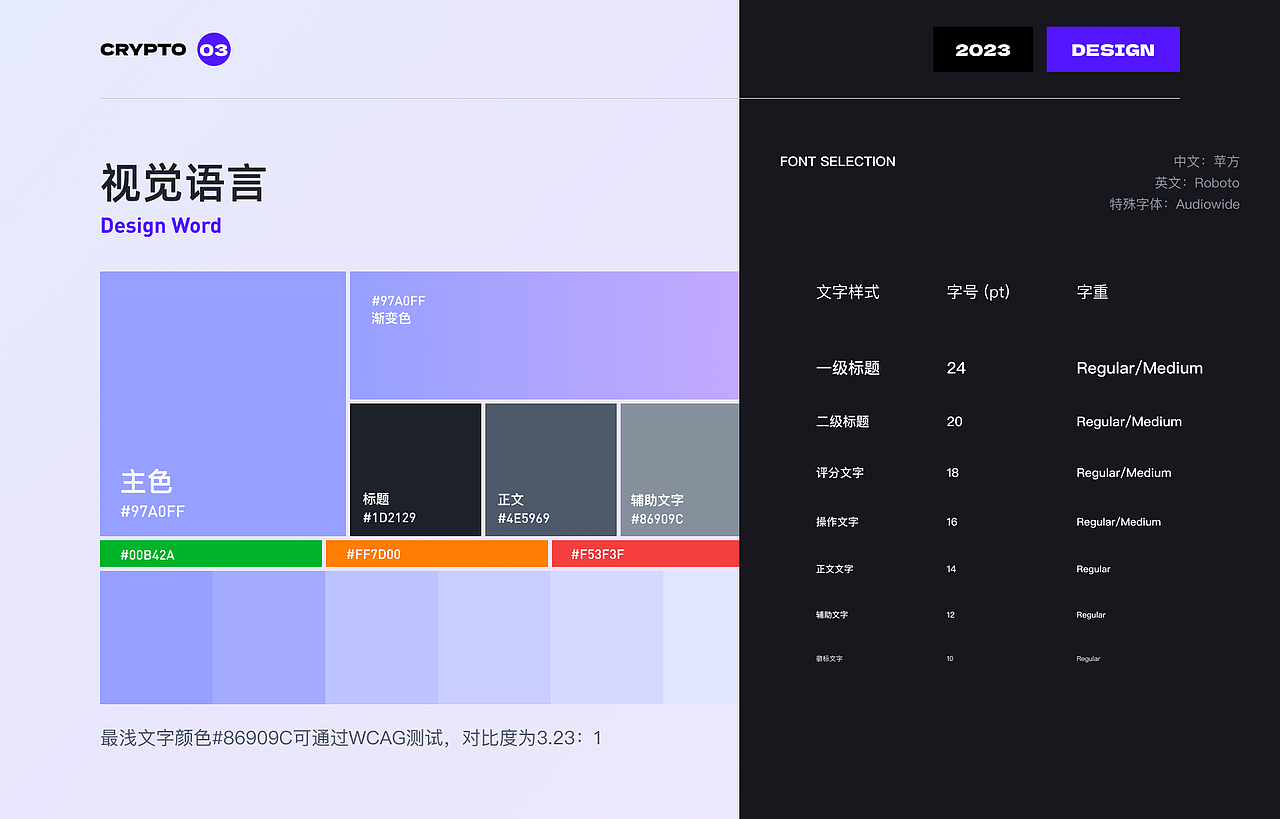The width and height of the screenshot is (1280, 819).
Task: Click the #97A0FF 渐变色 gradient block
Action: coord(543,335)
